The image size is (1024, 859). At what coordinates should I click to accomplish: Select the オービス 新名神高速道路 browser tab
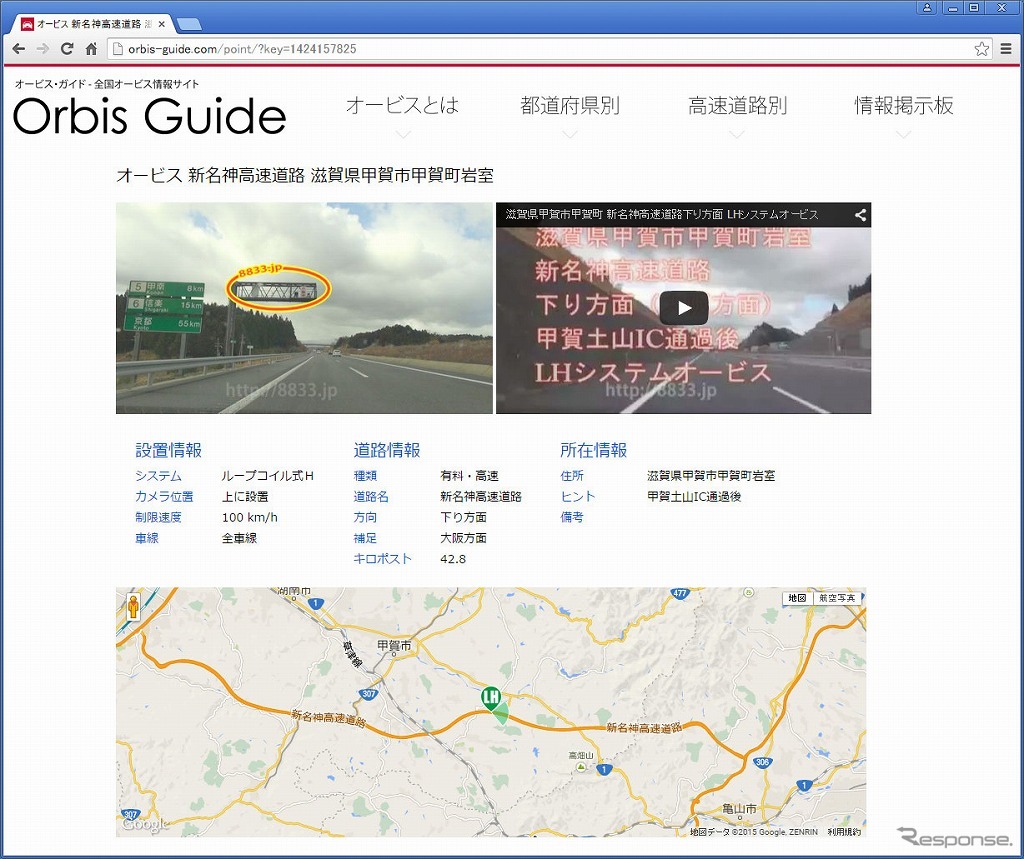[x=94, y=23]
